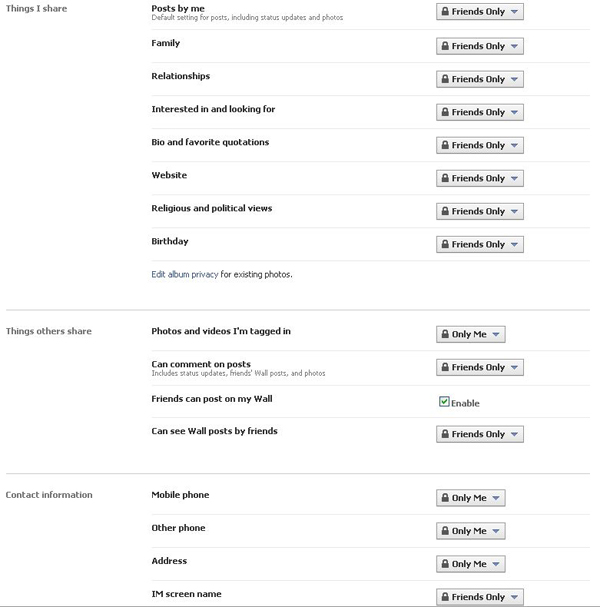Viewport: 600px width, 607px height.
Task: Open Interested in and looking for dropdown
Action: pos(480,112)
